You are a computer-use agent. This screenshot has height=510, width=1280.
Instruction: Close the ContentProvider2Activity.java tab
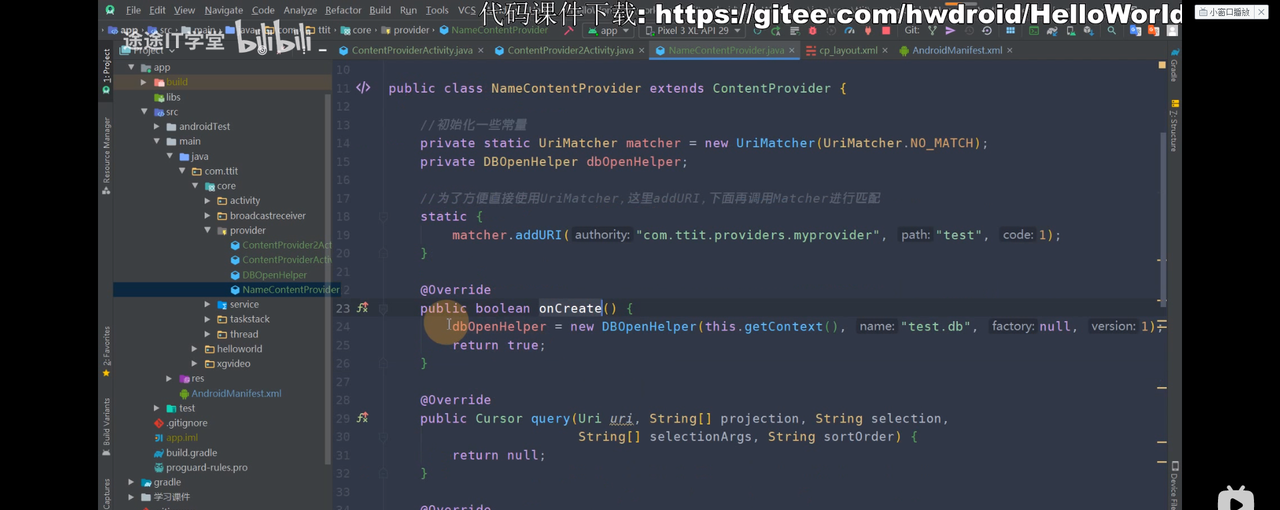[640, 50]
